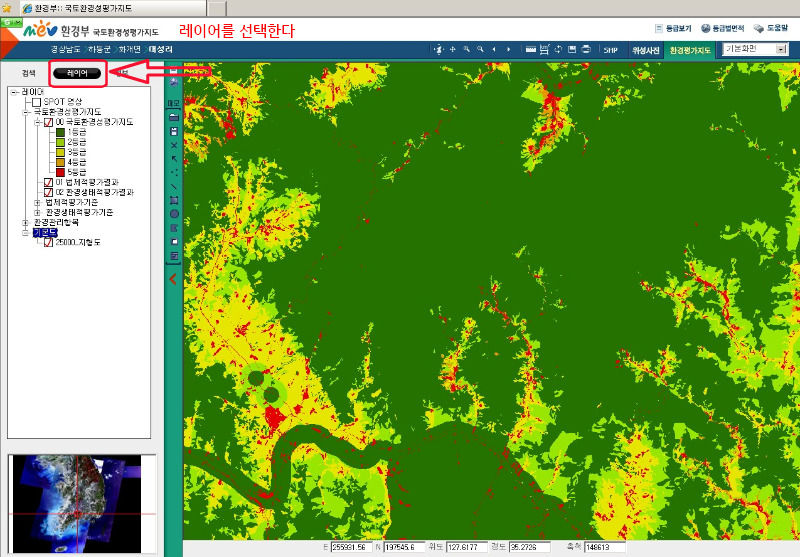Switch to the 검색 tab
The image size is (800, 557).
28,73
